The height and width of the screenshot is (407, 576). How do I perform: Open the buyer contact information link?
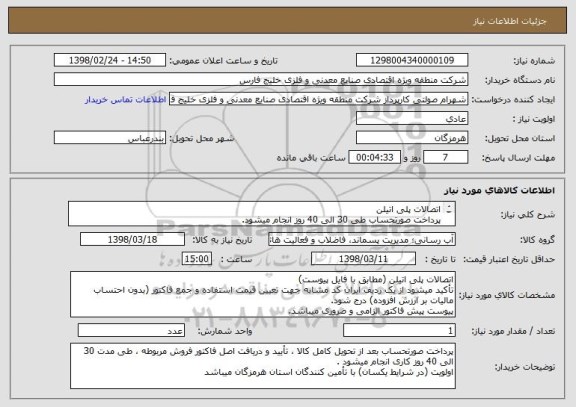(126, 100)
